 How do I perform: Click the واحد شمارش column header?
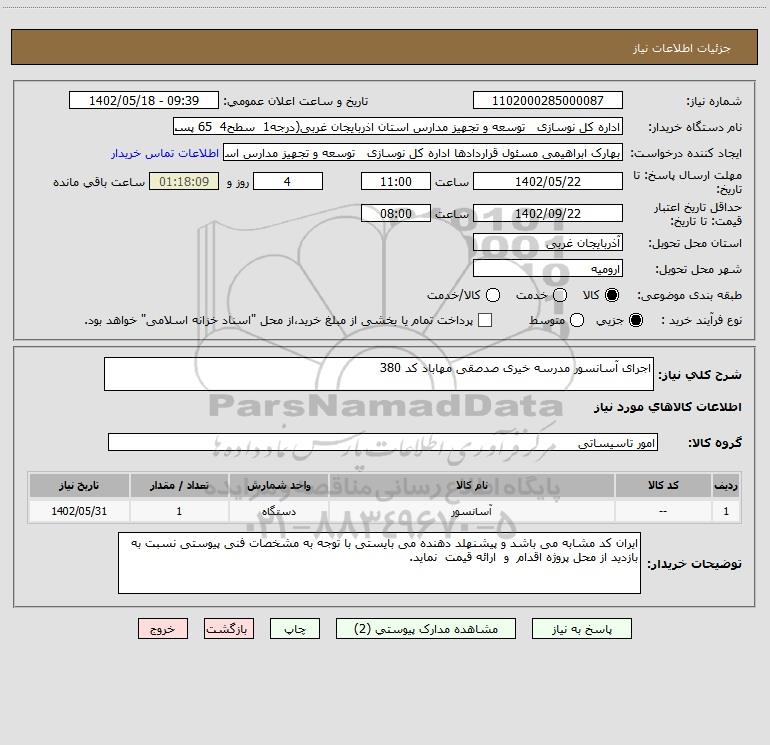click(278, 485)
